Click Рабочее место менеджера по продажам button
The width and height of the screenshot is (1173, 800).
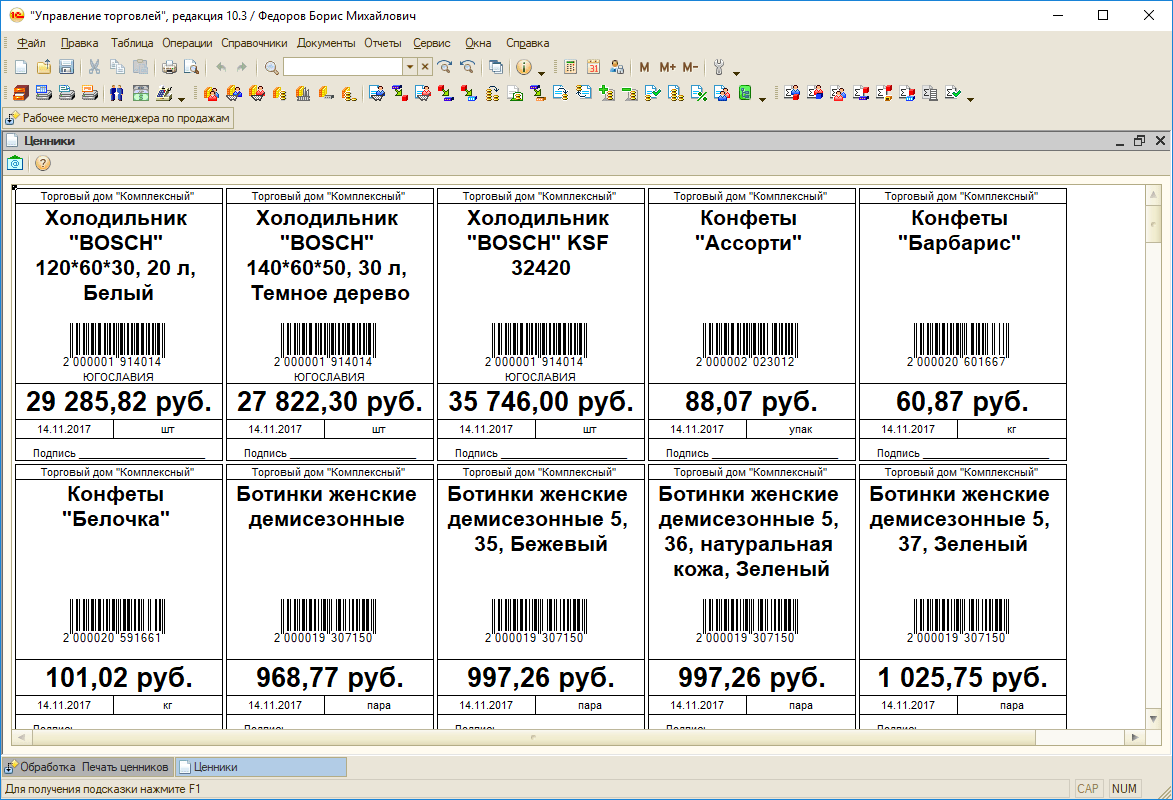point(118,118)
